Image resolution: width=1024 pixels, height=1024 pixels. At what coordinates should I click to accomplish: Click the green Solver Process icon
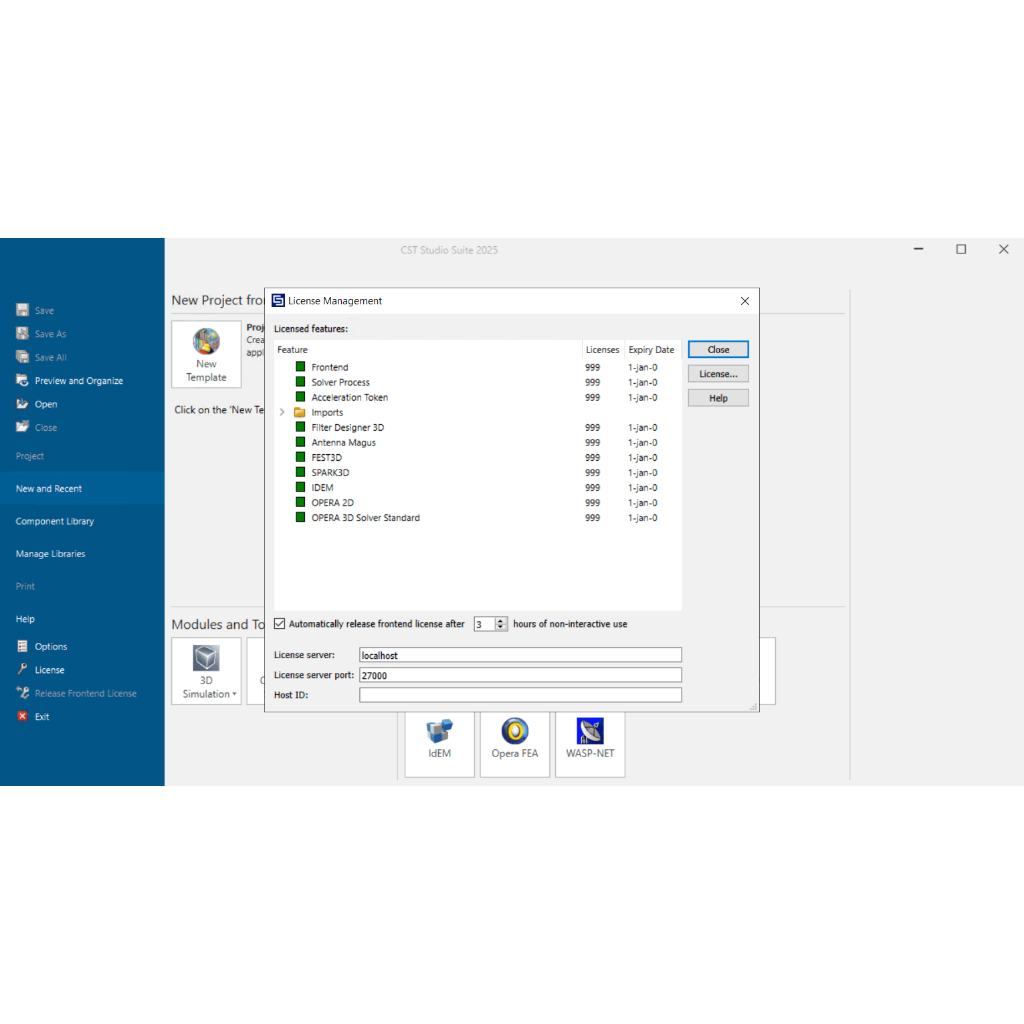pos(300,382)
